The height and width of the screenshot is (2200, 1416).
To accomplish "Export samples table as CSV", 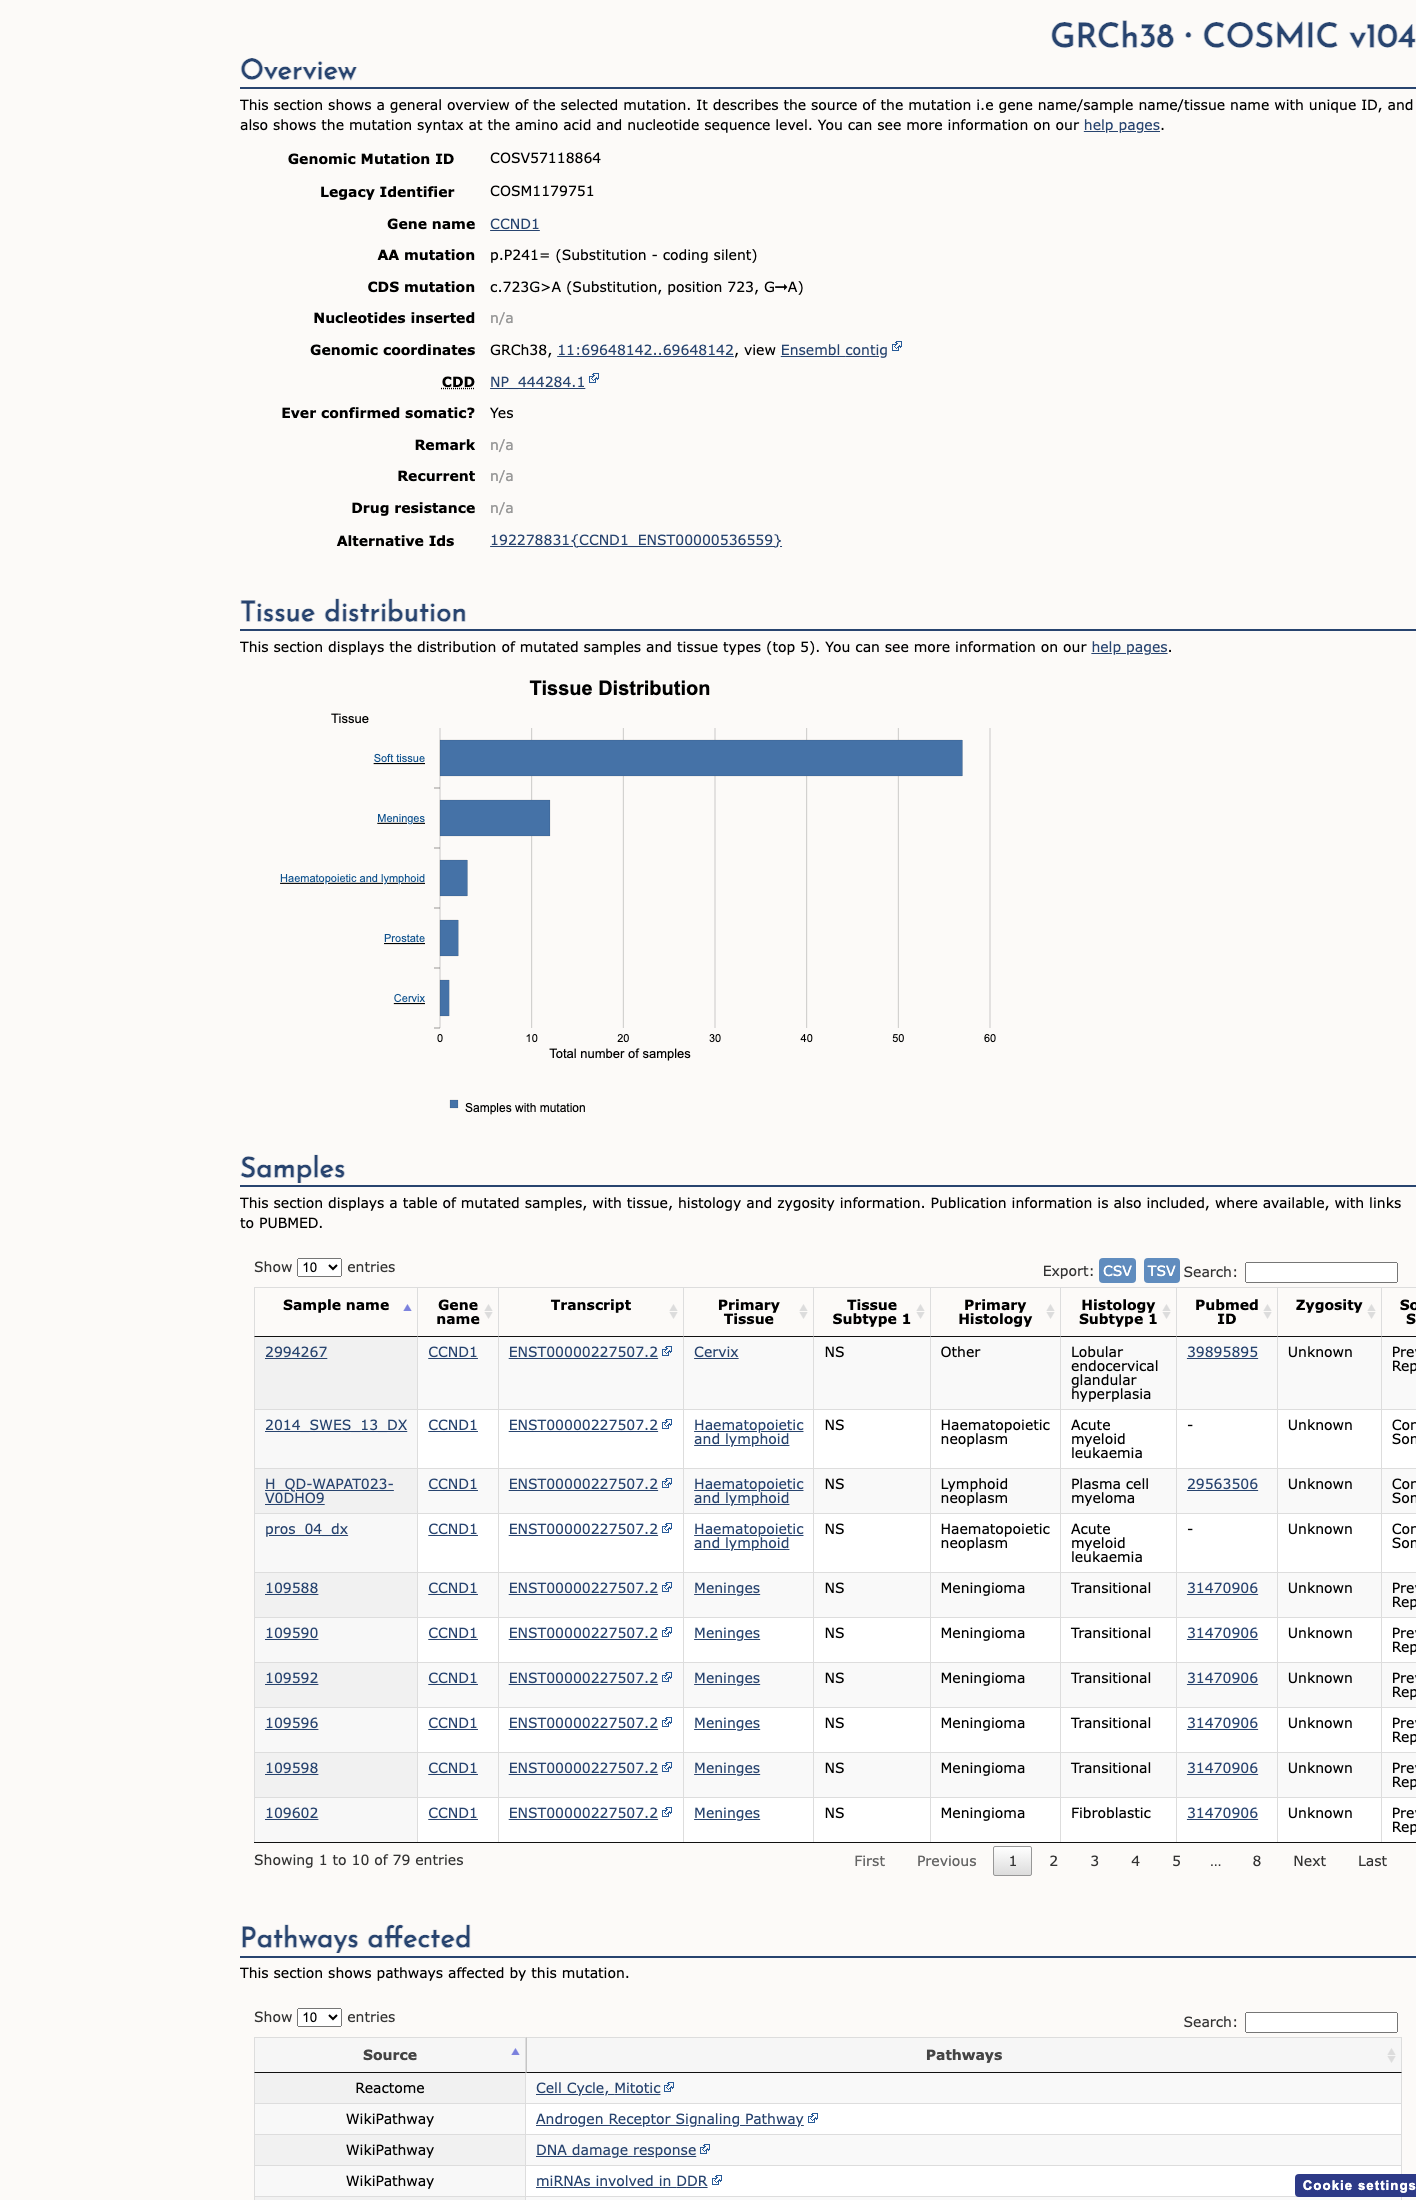I will [x=1117, y=1270].
